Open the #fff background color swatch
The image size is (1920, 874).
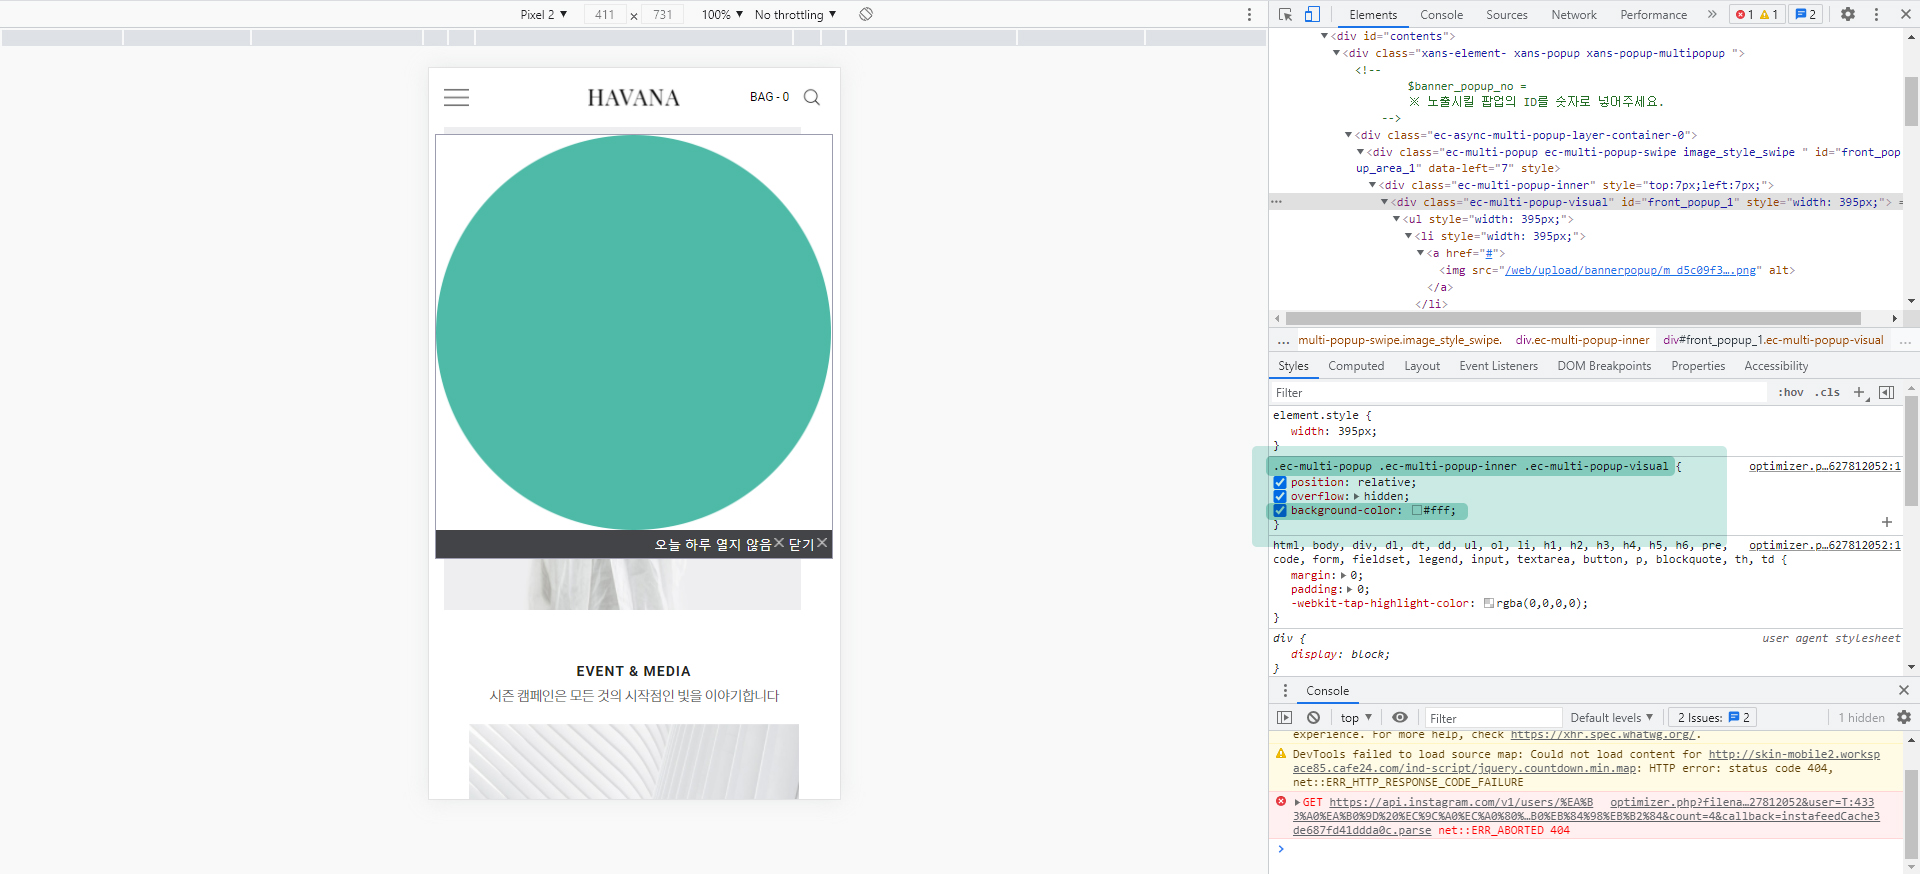pos(1417,511)
